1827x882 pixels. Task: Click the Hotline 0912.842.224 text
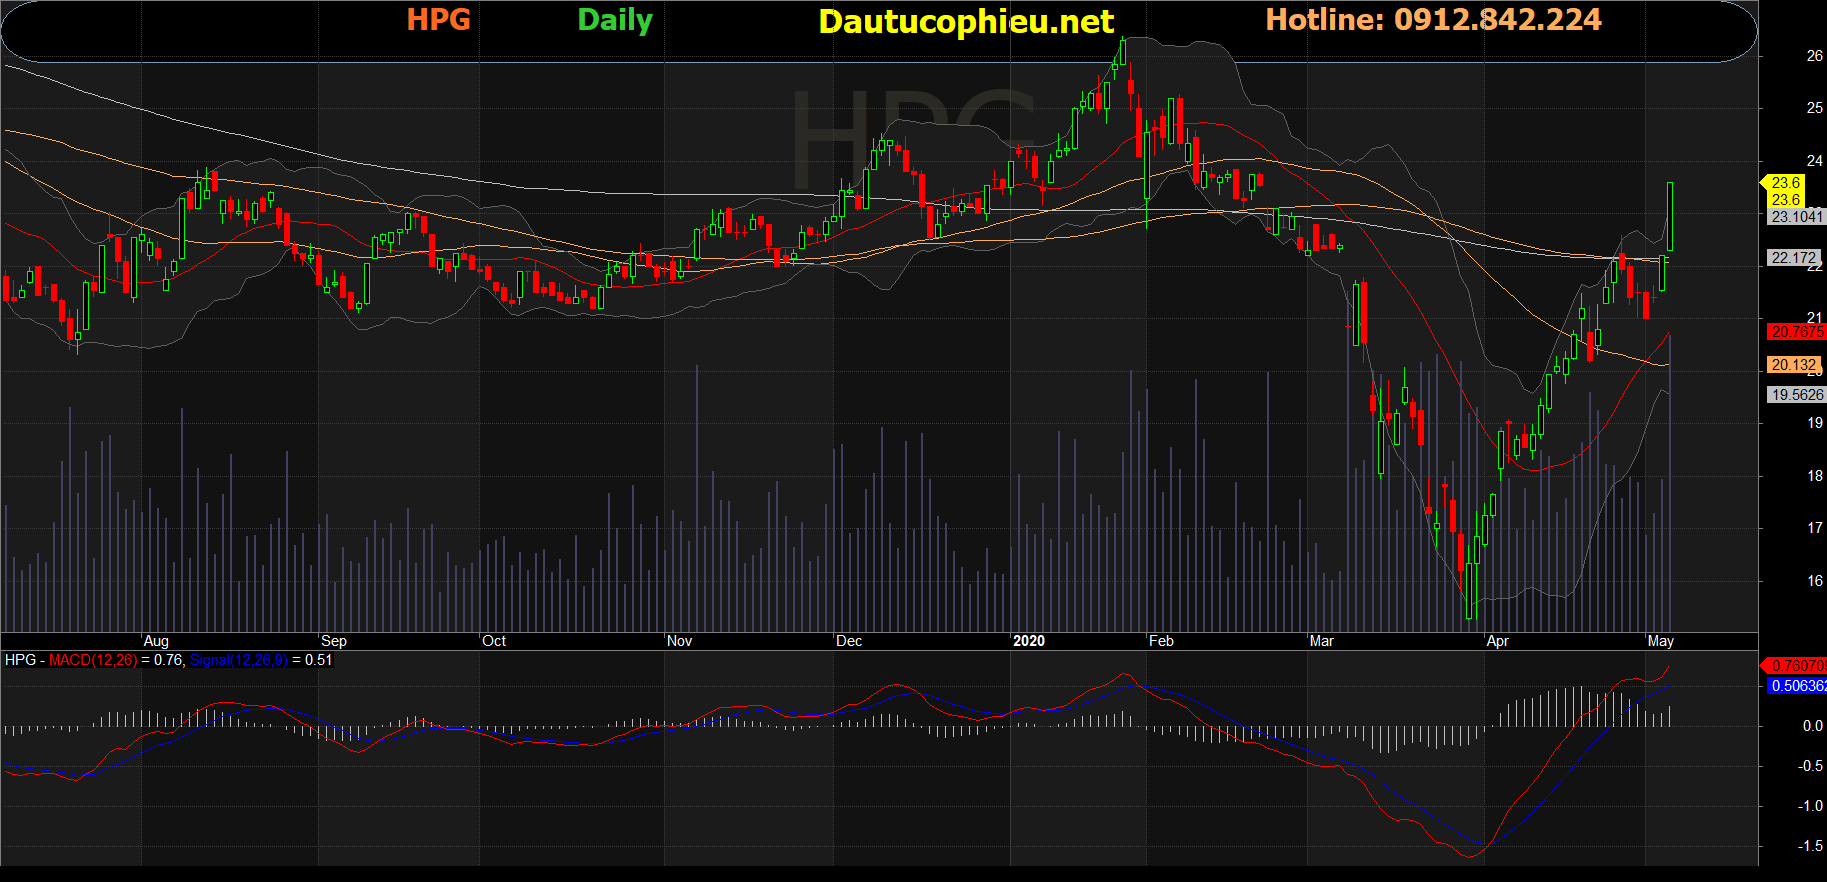point(1432,20)
